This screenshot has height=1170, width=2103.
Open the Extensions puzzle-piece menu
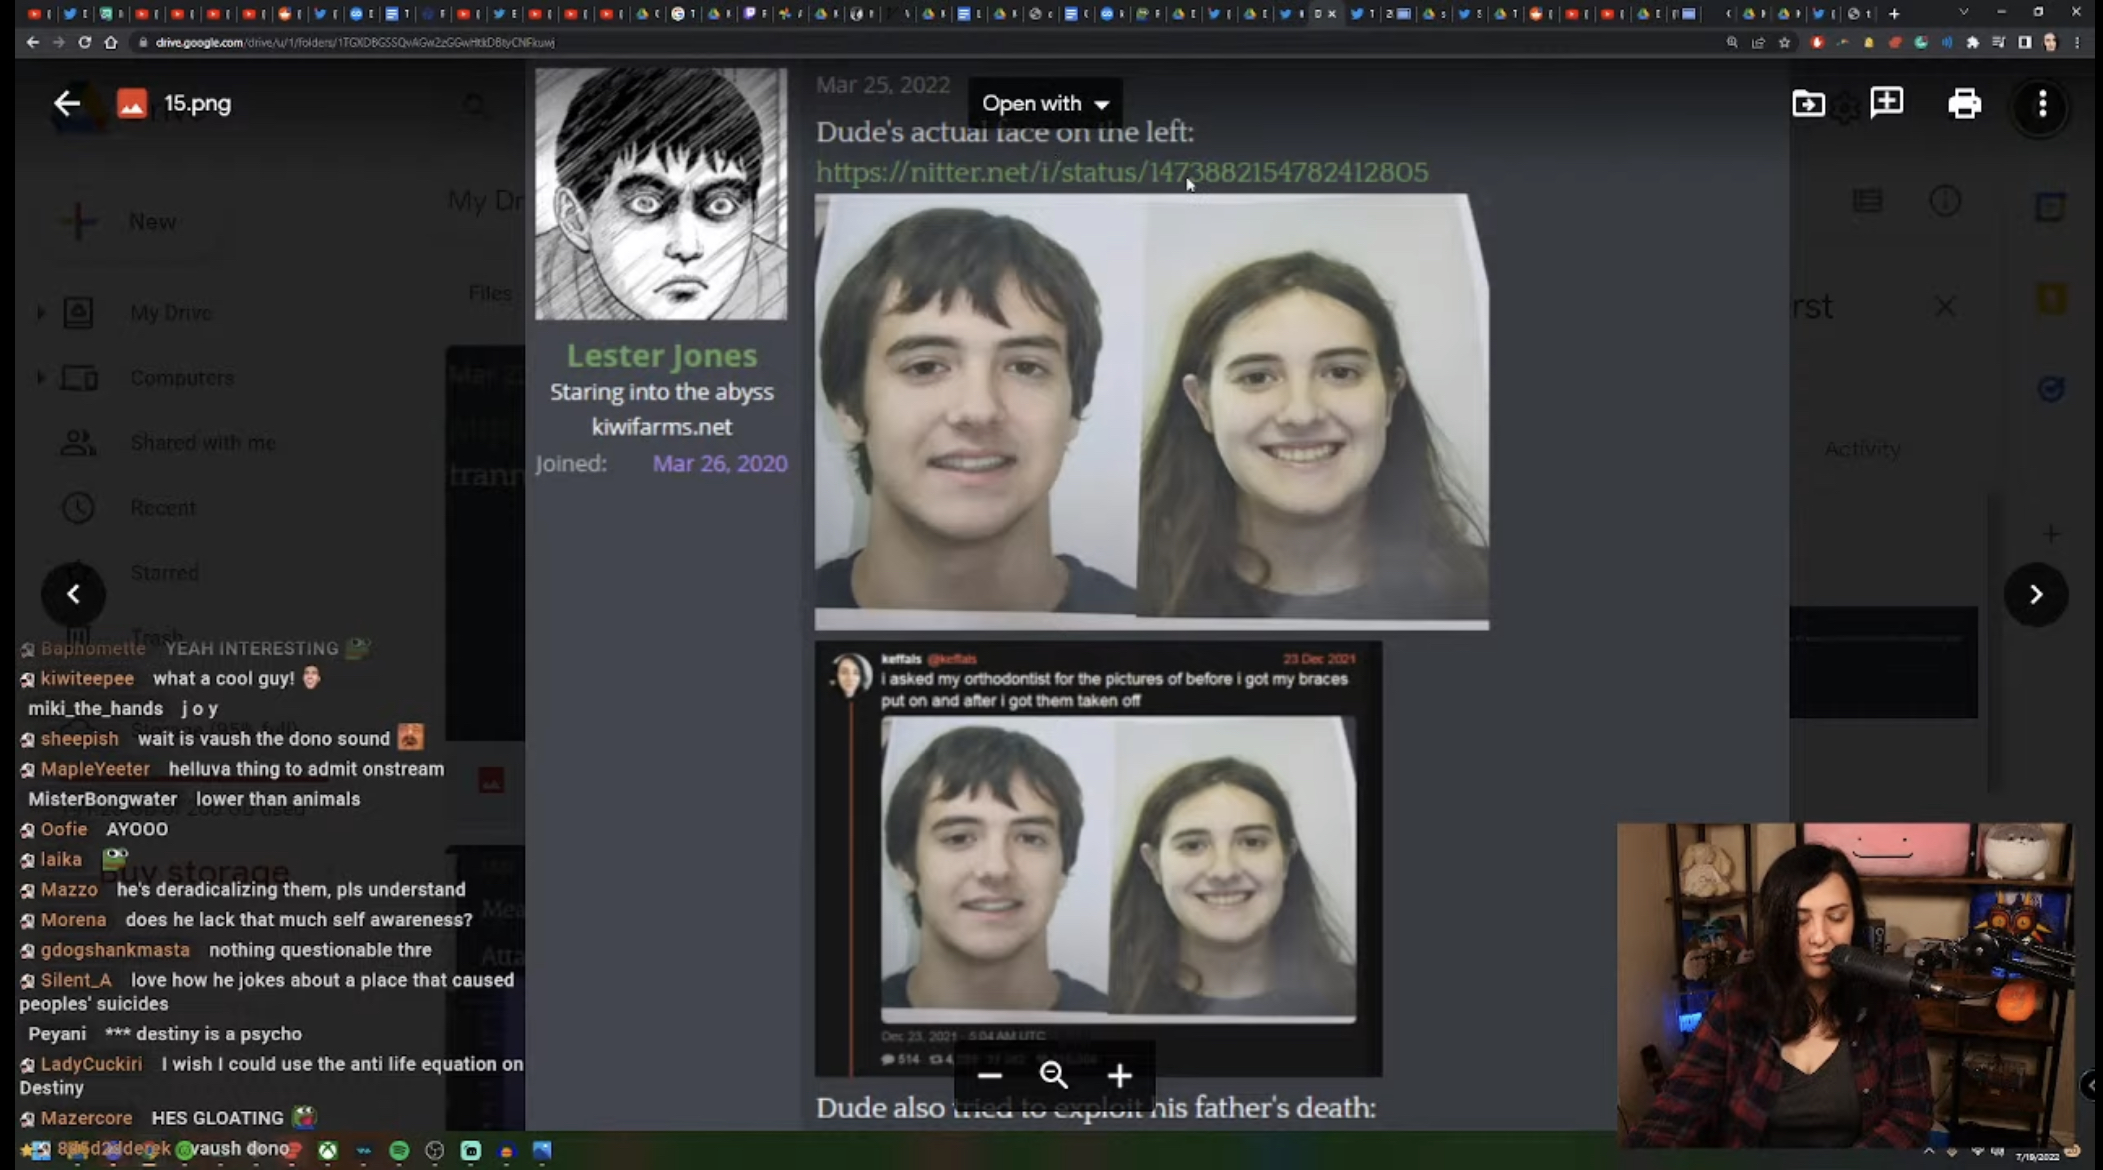[x=1972, y=42]
